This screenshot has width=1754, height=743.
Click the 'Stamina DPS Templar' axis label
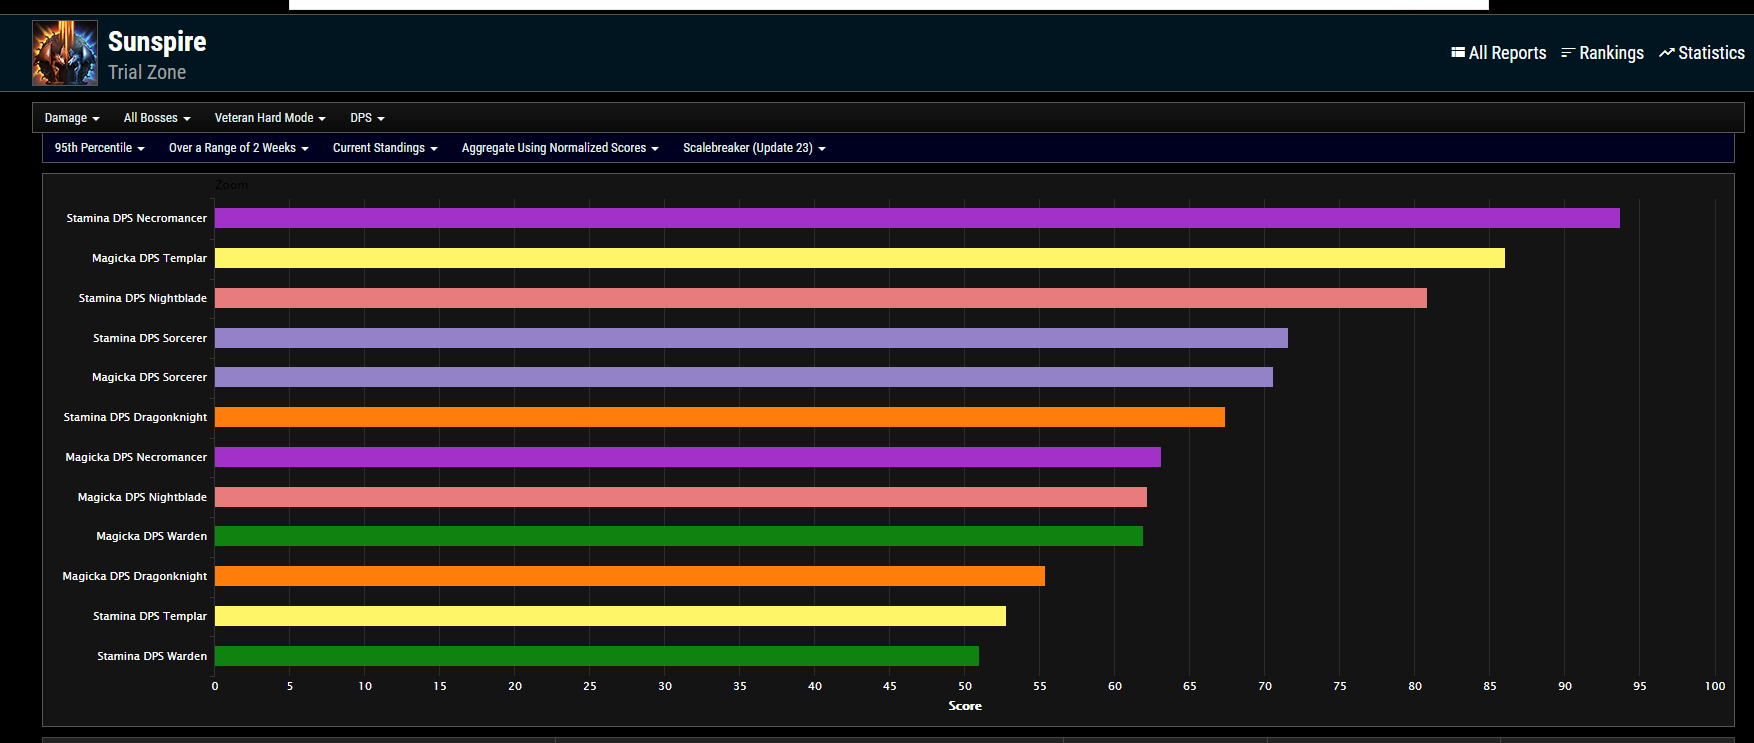(150, 616)
